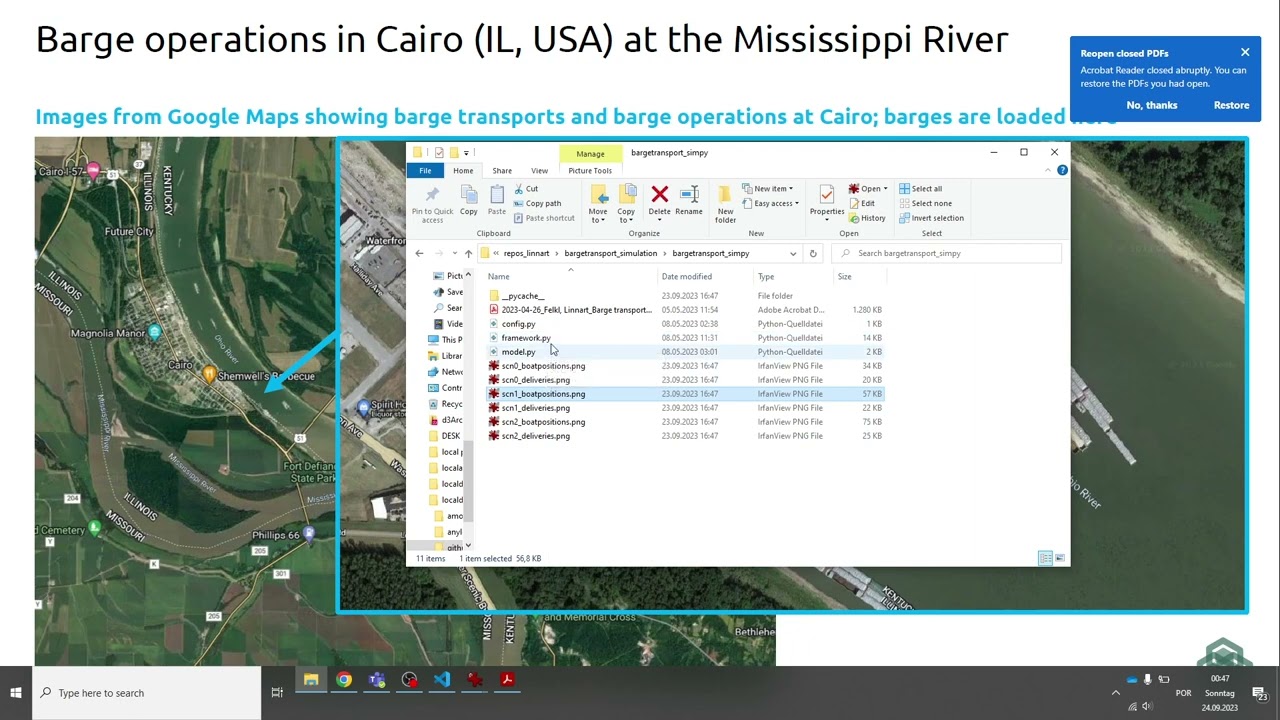Click the Paste ribbon button

[497, 200]
